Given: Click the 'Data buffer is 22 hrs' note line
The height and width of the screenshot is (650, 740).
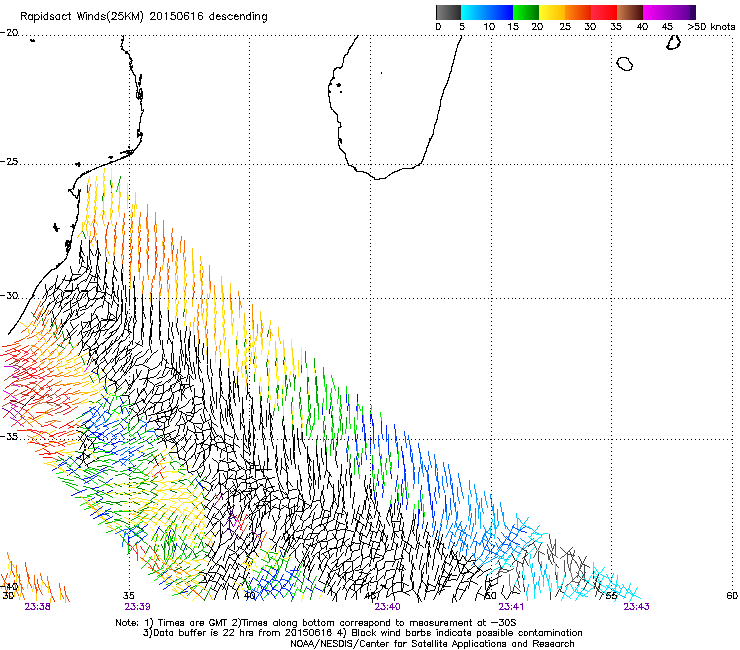Looking at the screenshot, I should click(362, 633).
